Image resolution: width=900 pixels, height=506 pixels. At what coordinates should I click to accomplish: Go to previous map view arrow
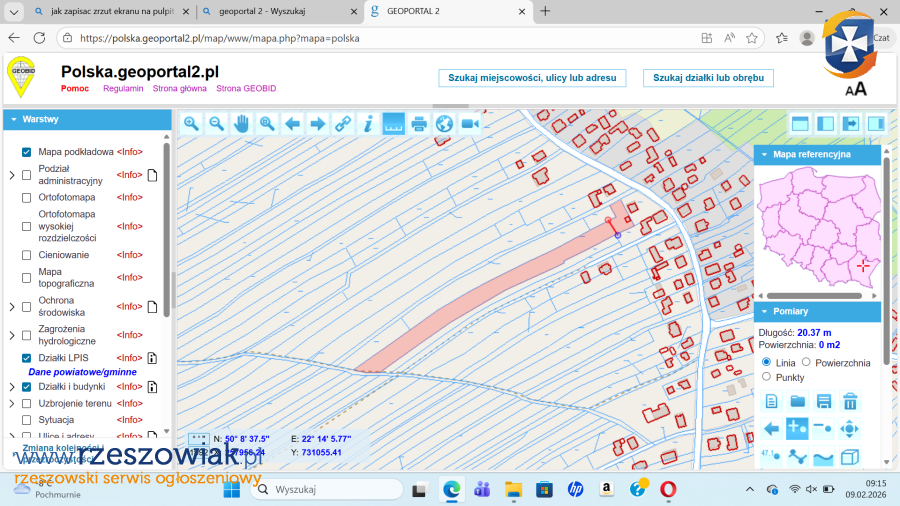tap(292, 124)
